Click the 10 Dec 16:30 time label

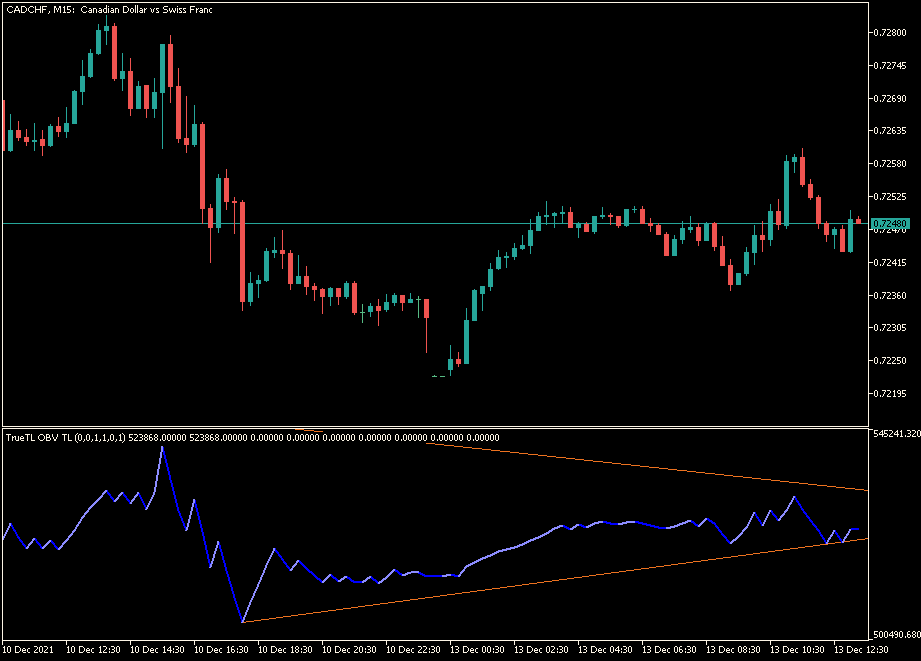(x=221, y=650)
